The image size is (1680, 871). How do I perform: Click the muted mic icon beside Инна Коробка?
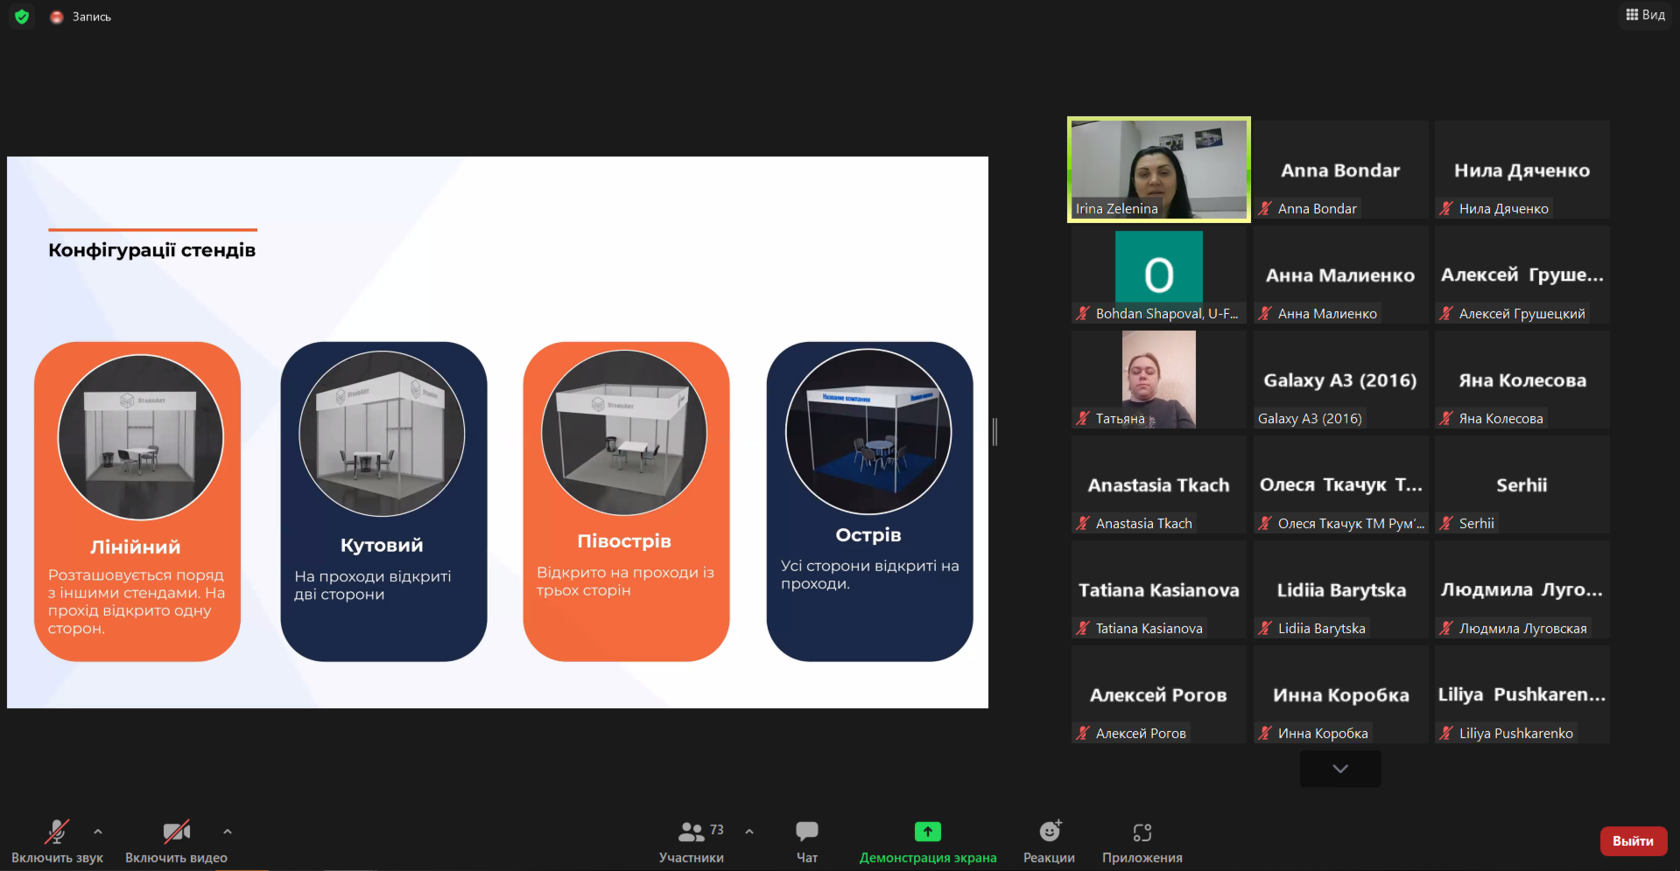[1265, 733]
